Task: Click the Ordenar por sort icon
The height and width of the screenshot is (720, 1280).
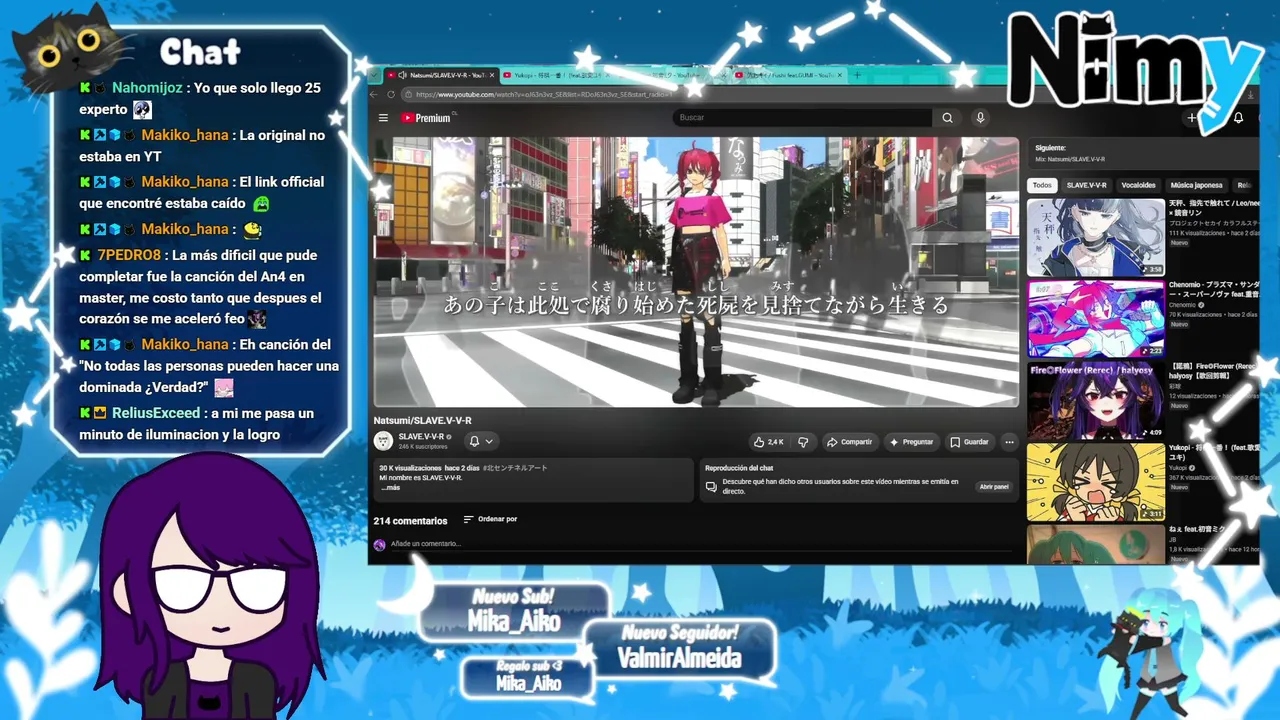Action: coord(468,520)
